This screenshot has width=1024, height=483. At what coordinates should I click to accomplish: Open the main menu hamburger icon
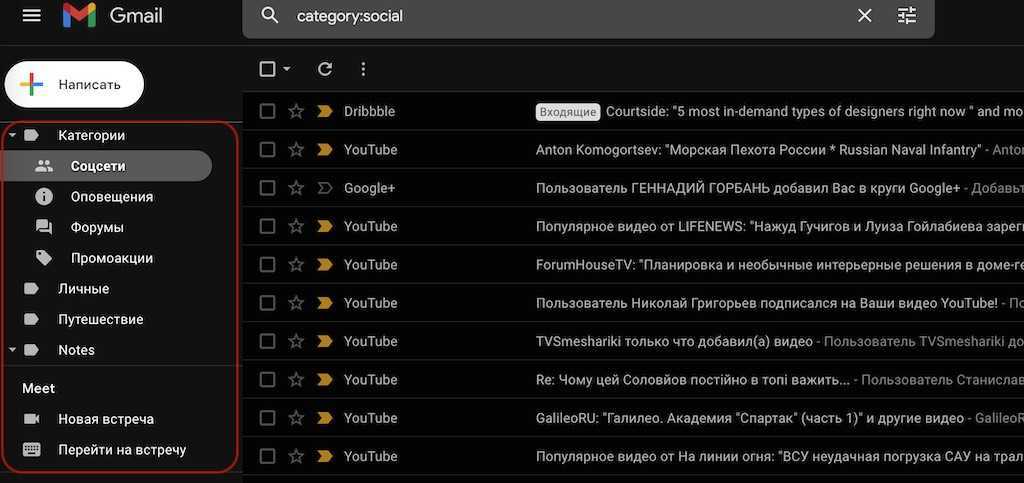[31, 15]
